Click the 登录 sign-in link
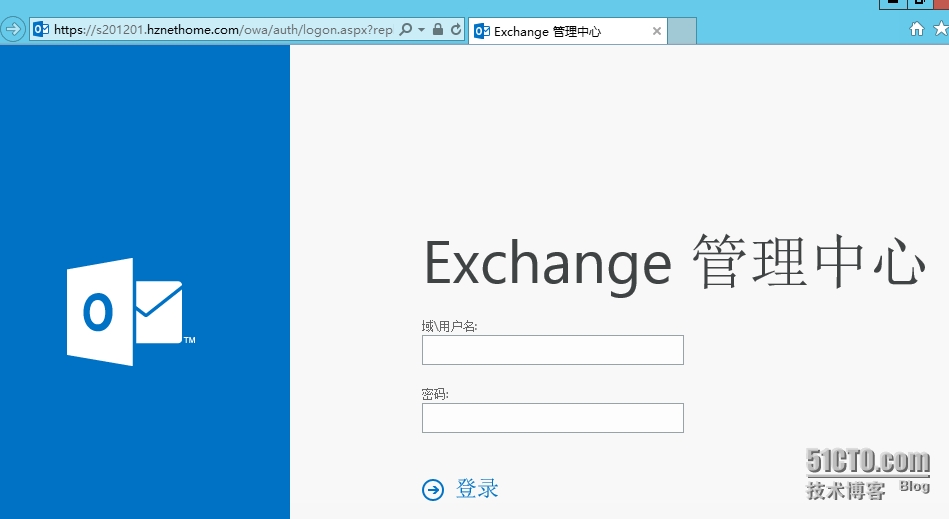The width and height of the screenshot is (949, 519). (477, 489)
